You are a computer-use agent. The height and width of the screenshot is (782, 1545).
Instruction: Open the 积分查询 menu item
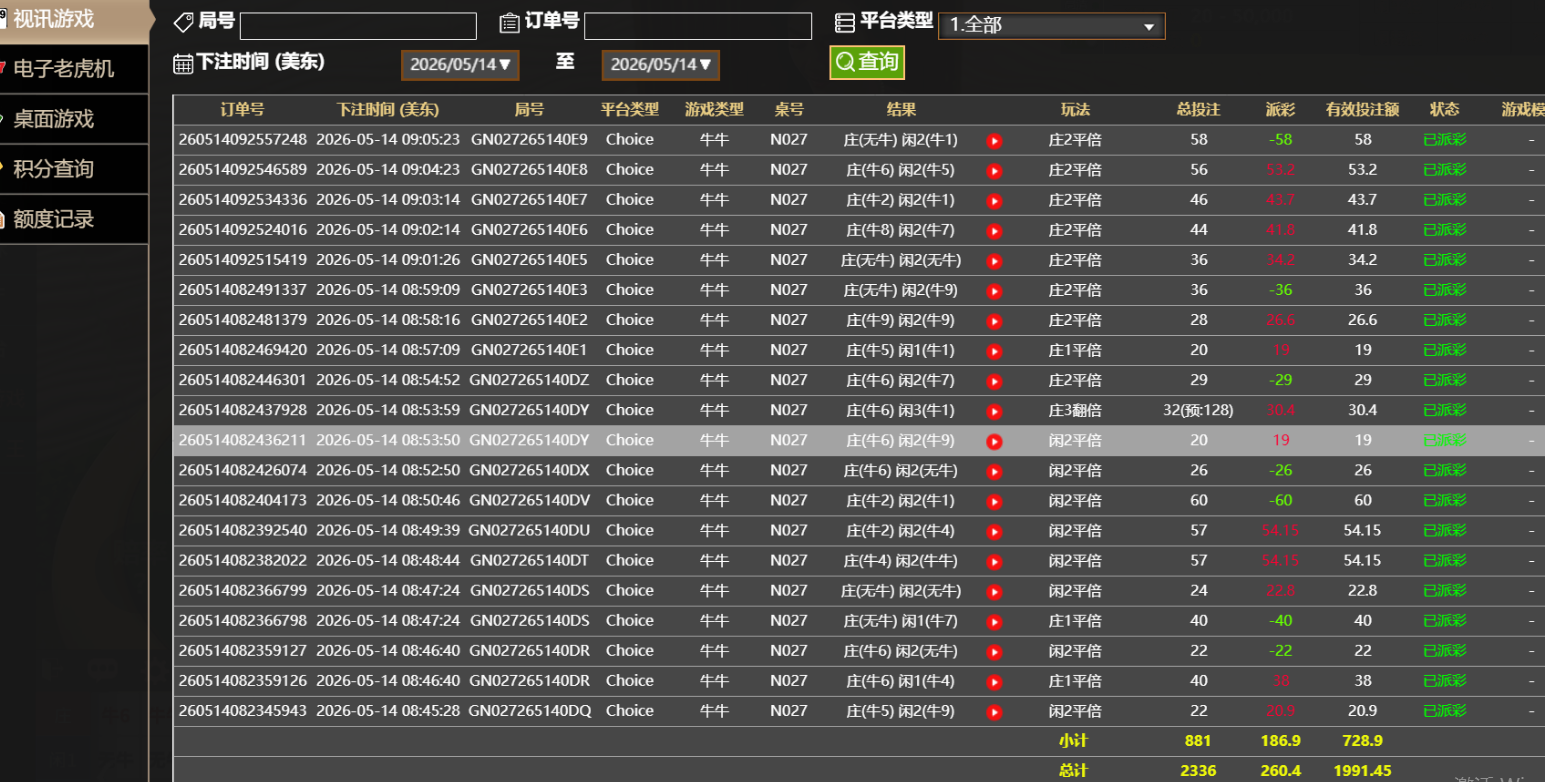coord(72,169)
